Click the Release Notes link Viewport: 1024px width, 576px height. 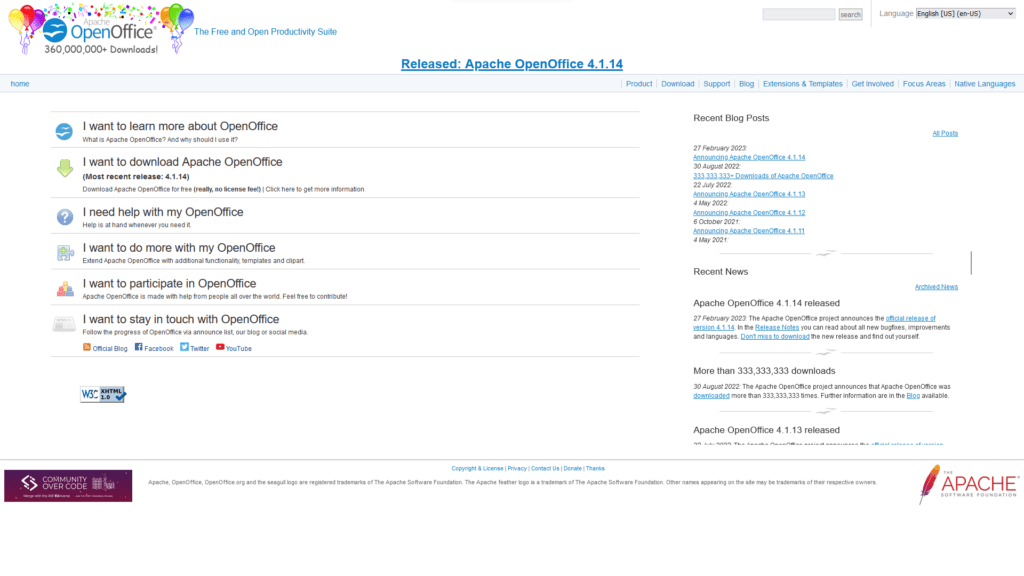(776, 327)
